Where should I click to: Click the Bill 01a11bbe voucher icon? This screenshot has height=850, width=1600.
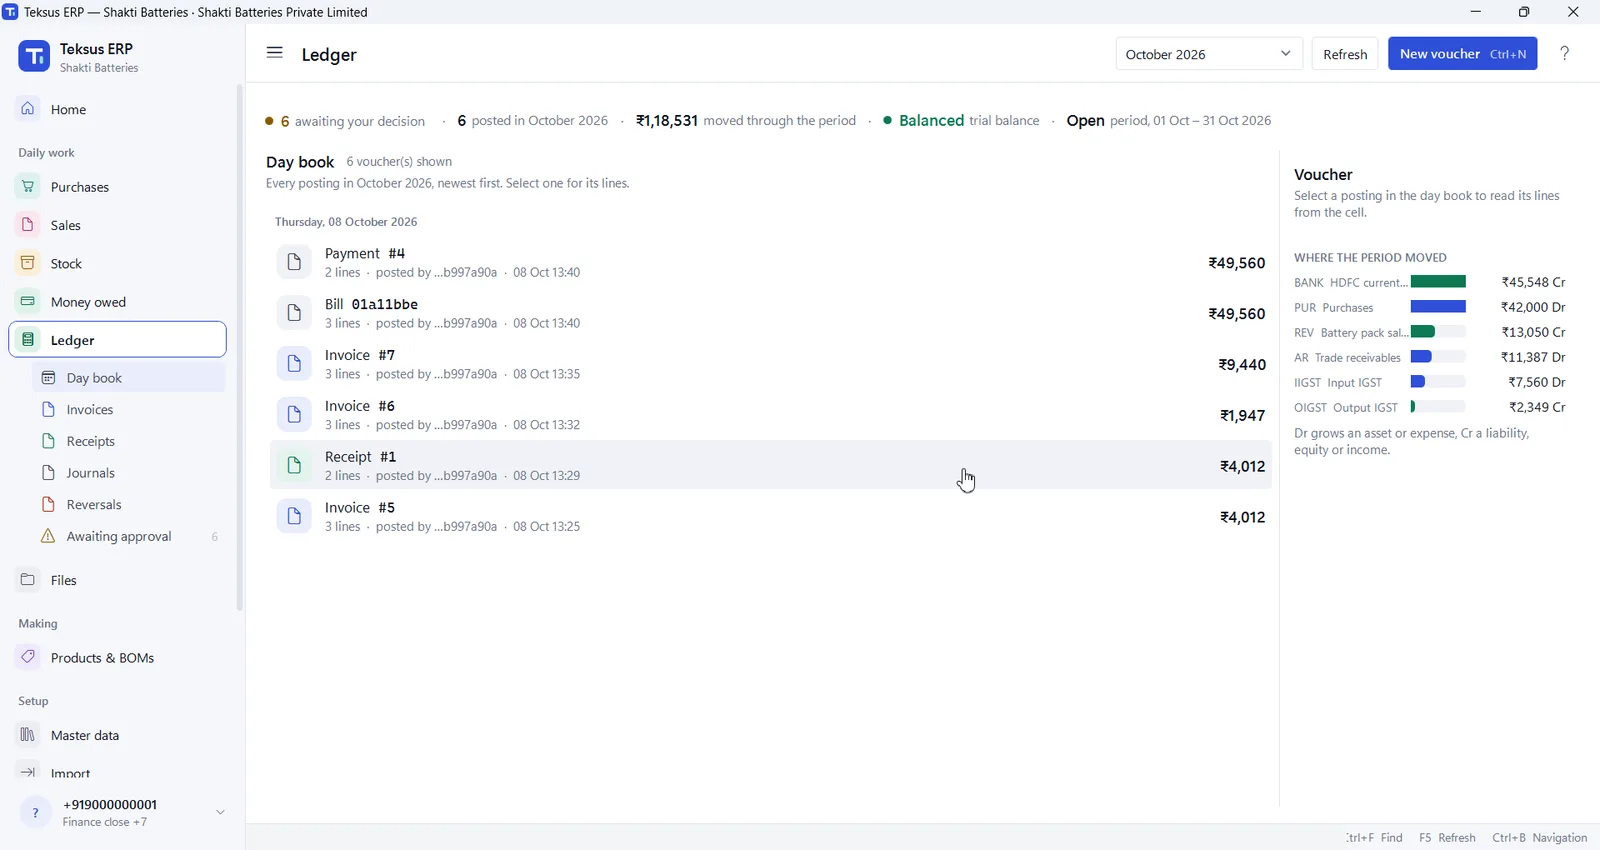coord(294,313)
